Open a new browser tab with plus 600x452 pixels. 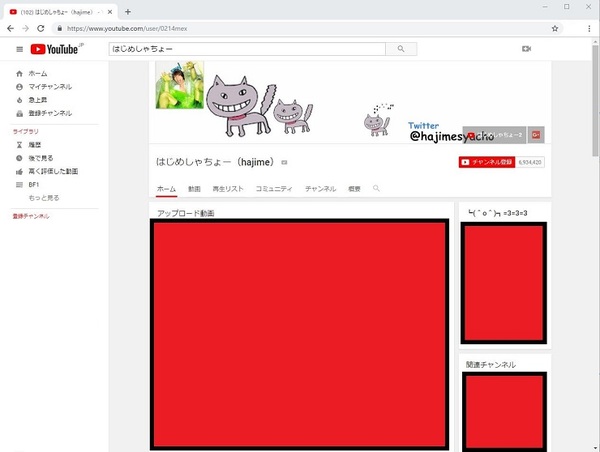tap(128, 12)
